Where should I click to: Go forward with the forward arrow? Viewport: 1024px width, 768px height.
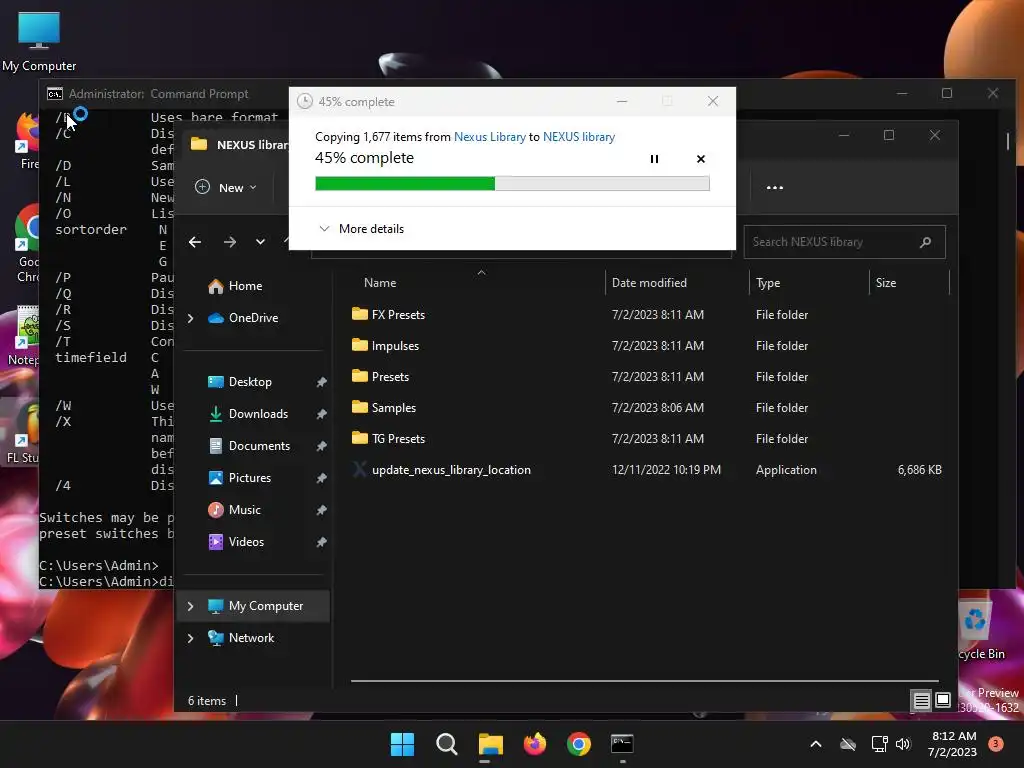click(x=230, y=242)
